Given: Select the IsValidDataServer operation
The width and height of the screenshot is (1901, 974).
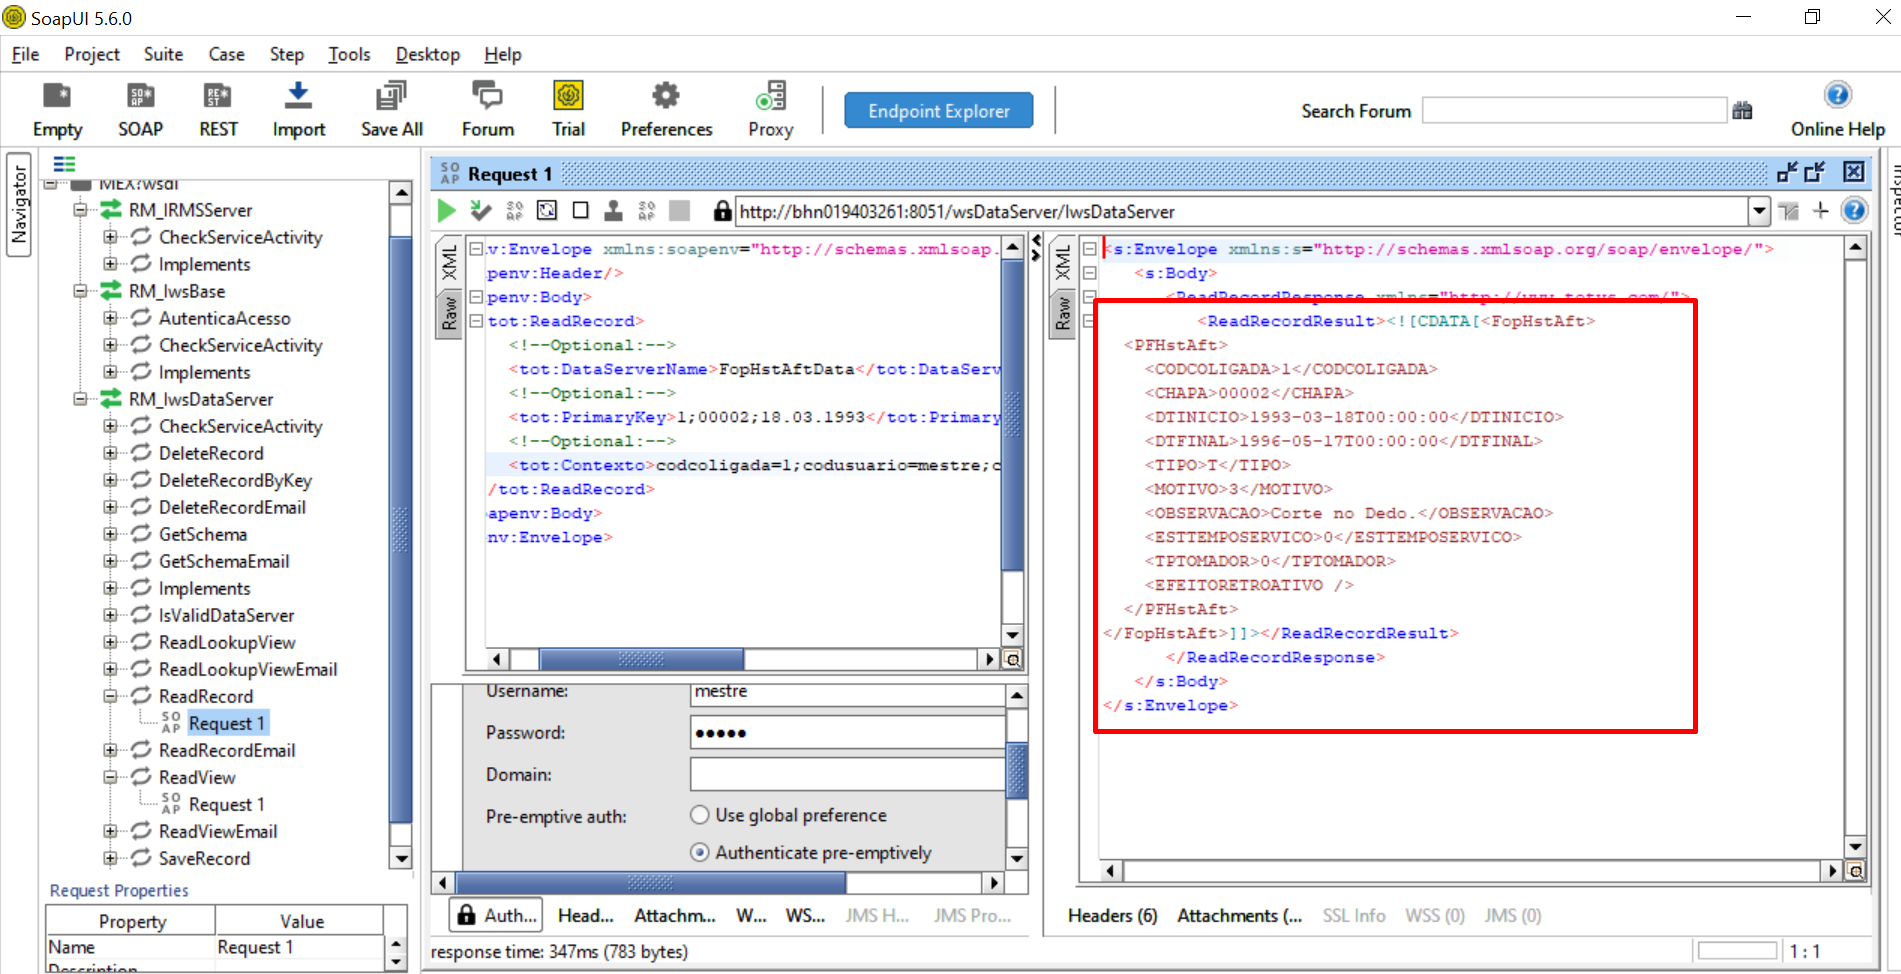Looking at the screenshot, I should 226,615.
